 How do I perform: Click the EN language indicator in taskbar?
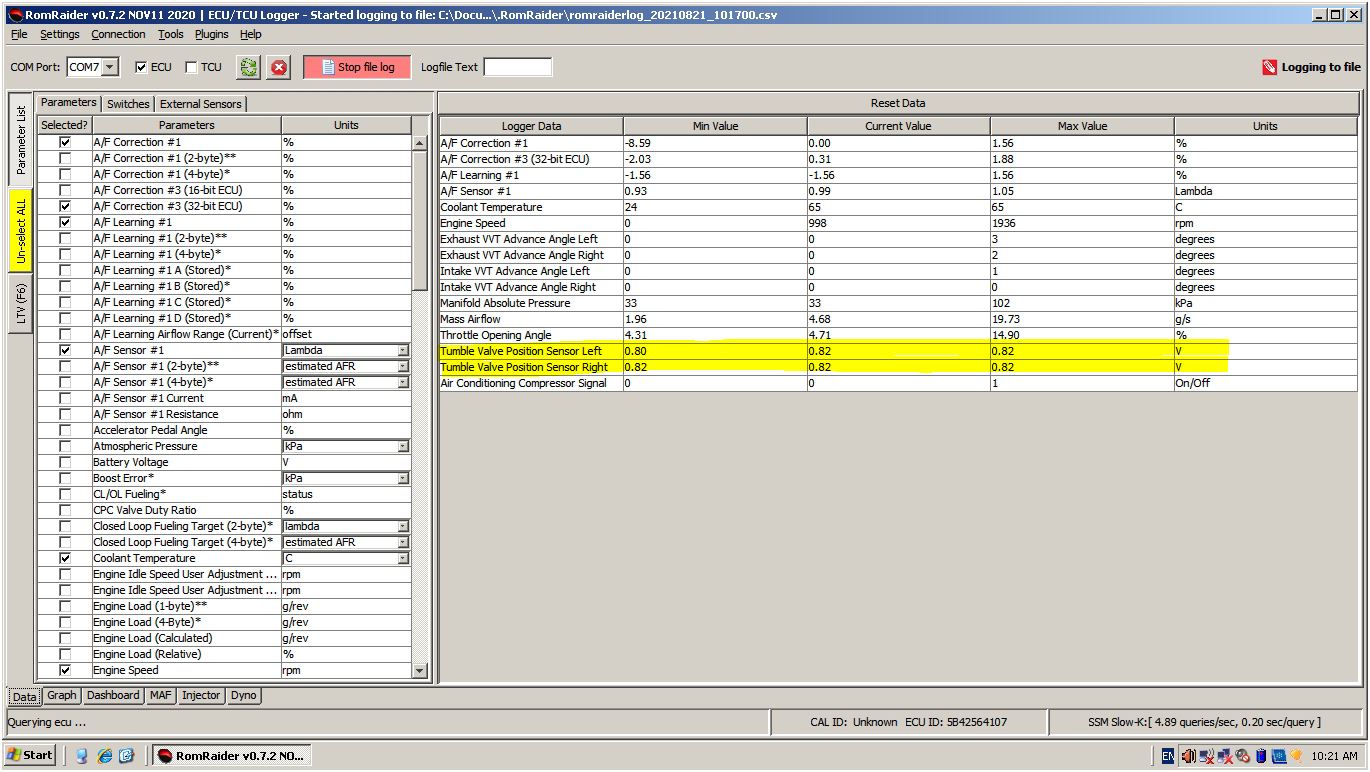point(1167,756)
